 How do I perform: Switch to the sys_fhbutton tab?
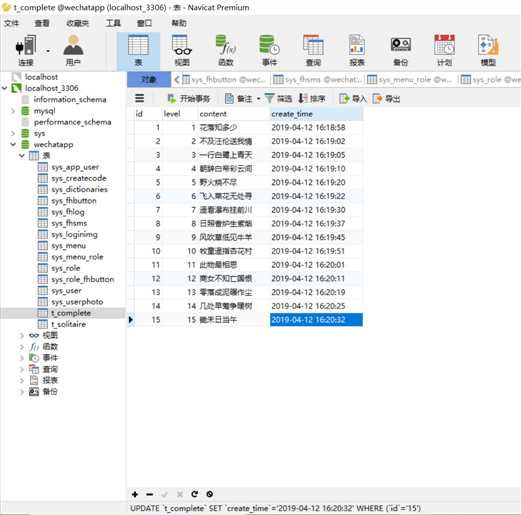(x=225, y=80)
